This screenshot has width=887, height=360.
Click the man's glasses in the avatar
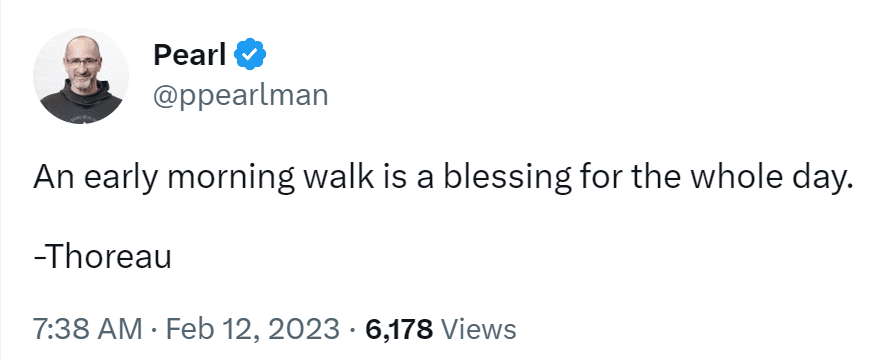81,61
